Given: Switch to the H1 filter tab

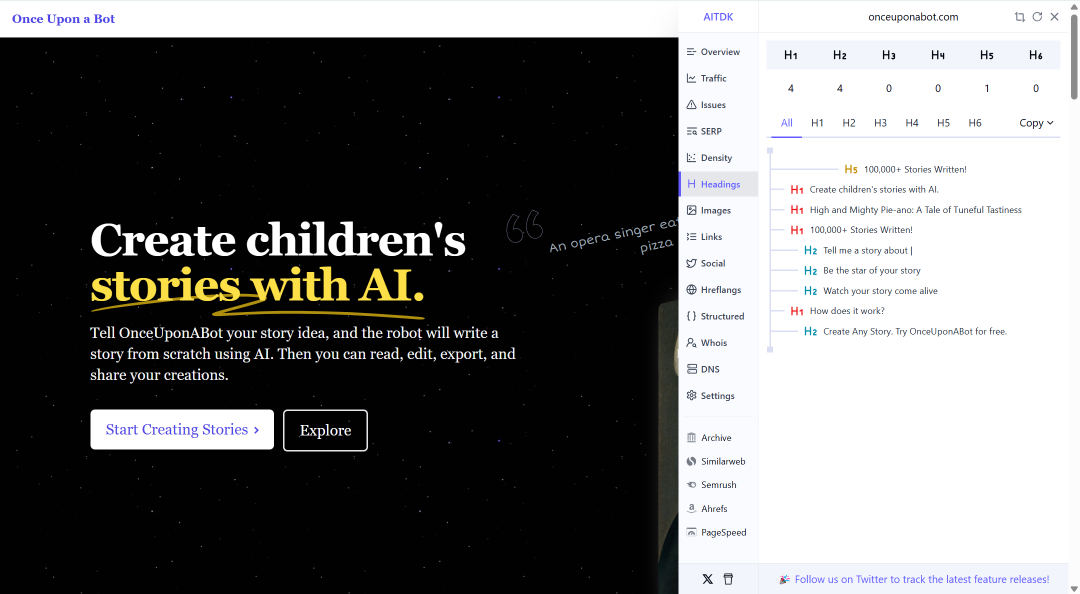Looking at the screenshot, I should tap(817, 123).
